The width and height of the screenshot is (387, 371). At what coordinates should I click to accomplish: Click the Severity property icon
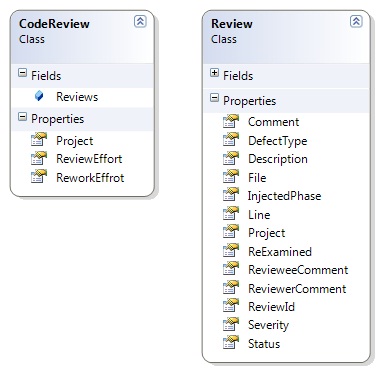point(231,324)
